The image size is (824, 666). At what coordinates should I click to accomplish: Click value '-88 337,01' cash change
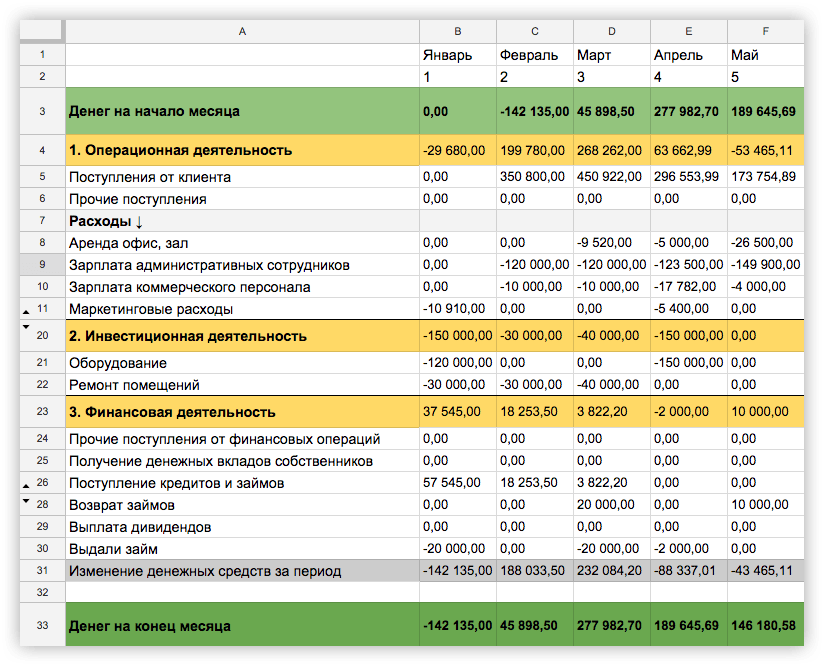point(689,571)
